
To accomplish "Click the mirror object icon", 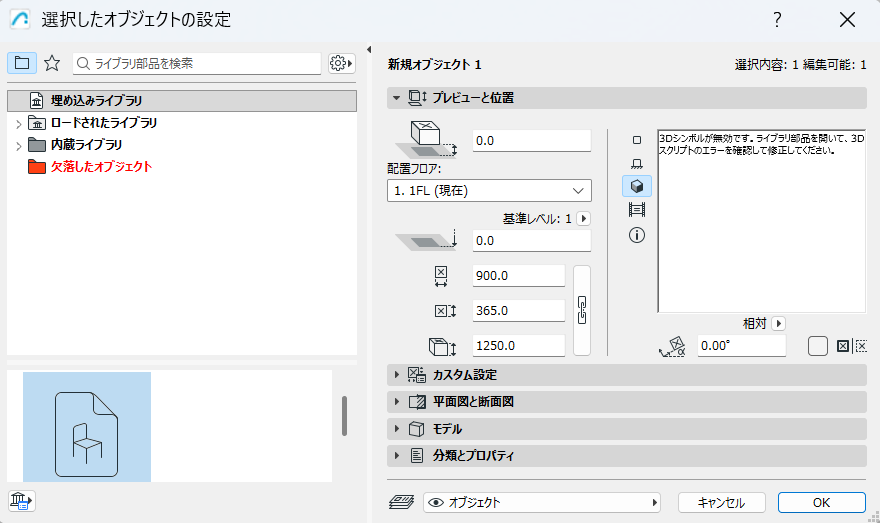I will 851,346.
